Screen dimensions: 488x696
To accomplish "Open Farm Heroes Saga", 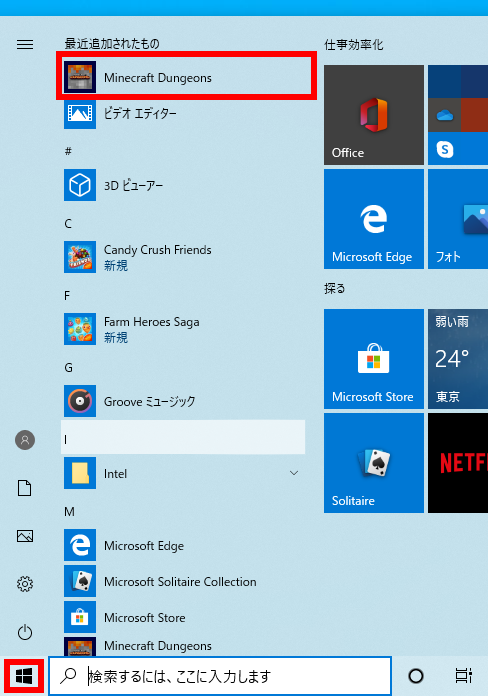I will pos(183,329).
